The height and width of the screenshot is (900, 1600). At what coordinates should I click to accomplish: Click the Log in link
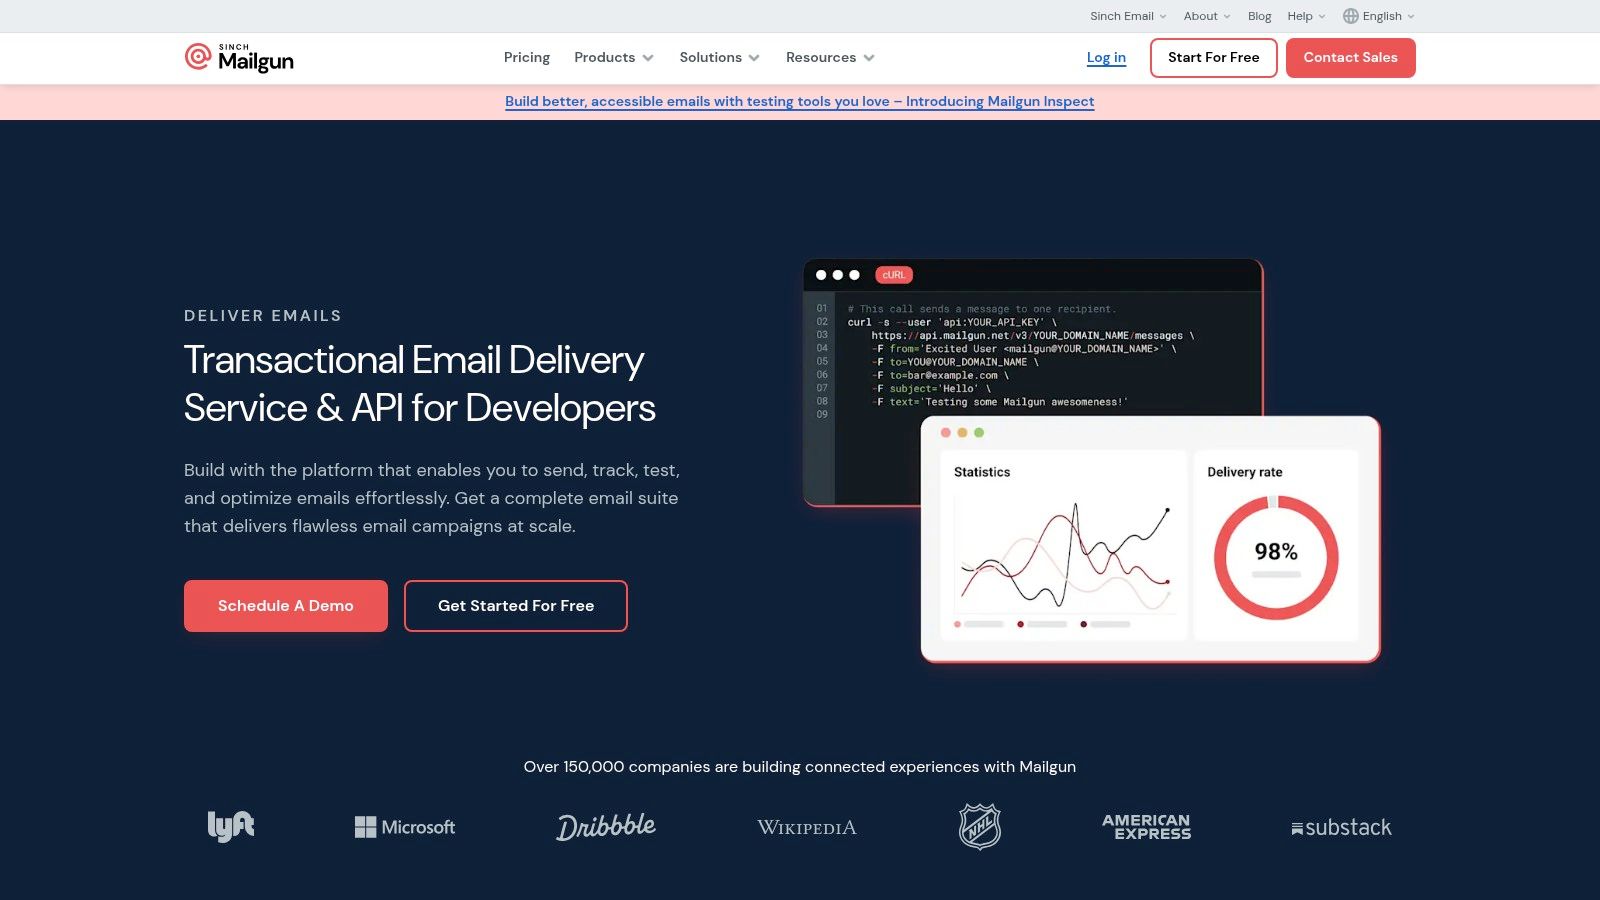point(1106,57)
